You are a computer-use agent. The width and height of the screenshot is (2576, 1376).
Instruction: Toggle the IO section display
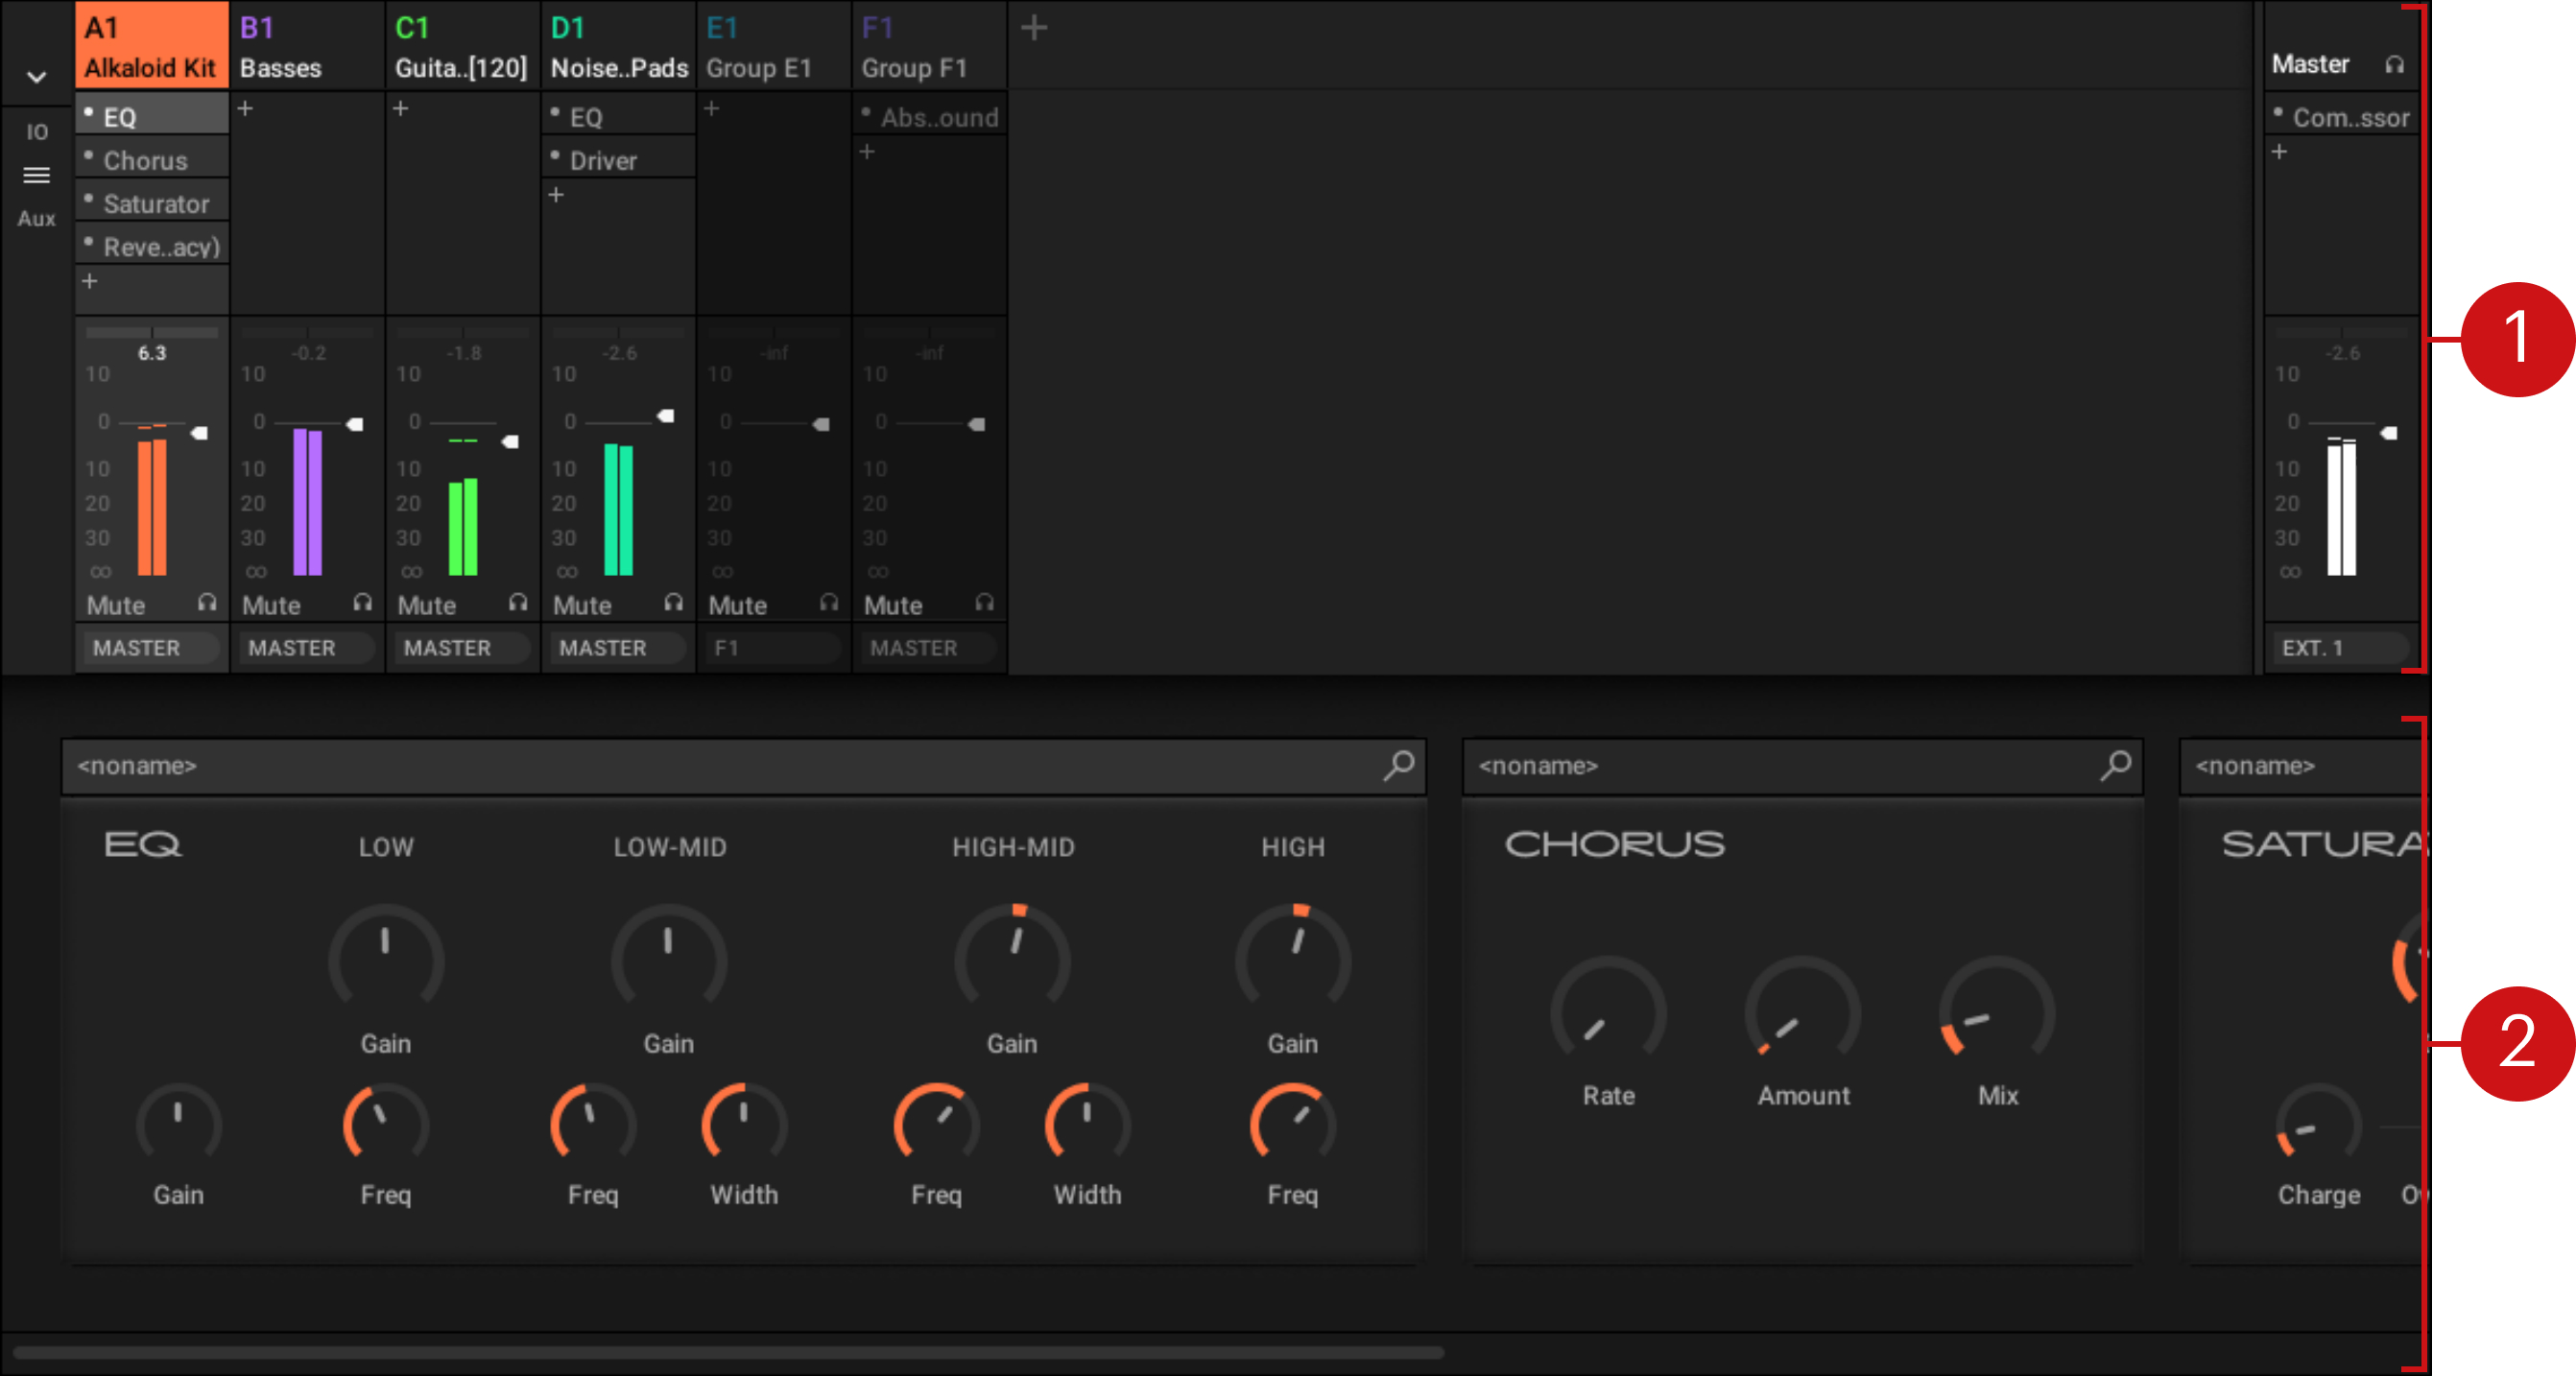point(36,132)
